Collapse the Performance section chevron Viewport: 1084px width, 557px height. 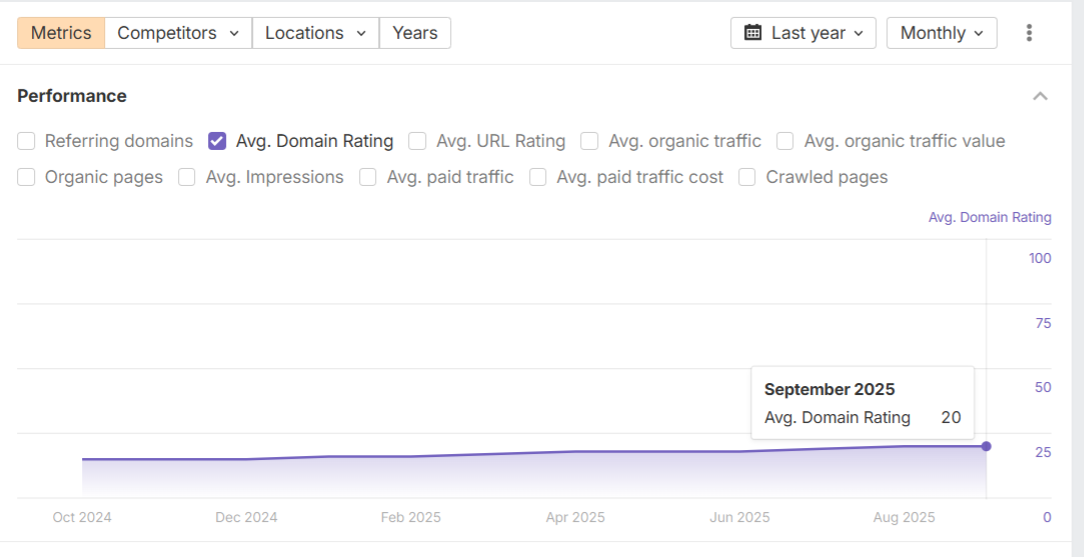pyautogui.click(x=1040, y=96)
